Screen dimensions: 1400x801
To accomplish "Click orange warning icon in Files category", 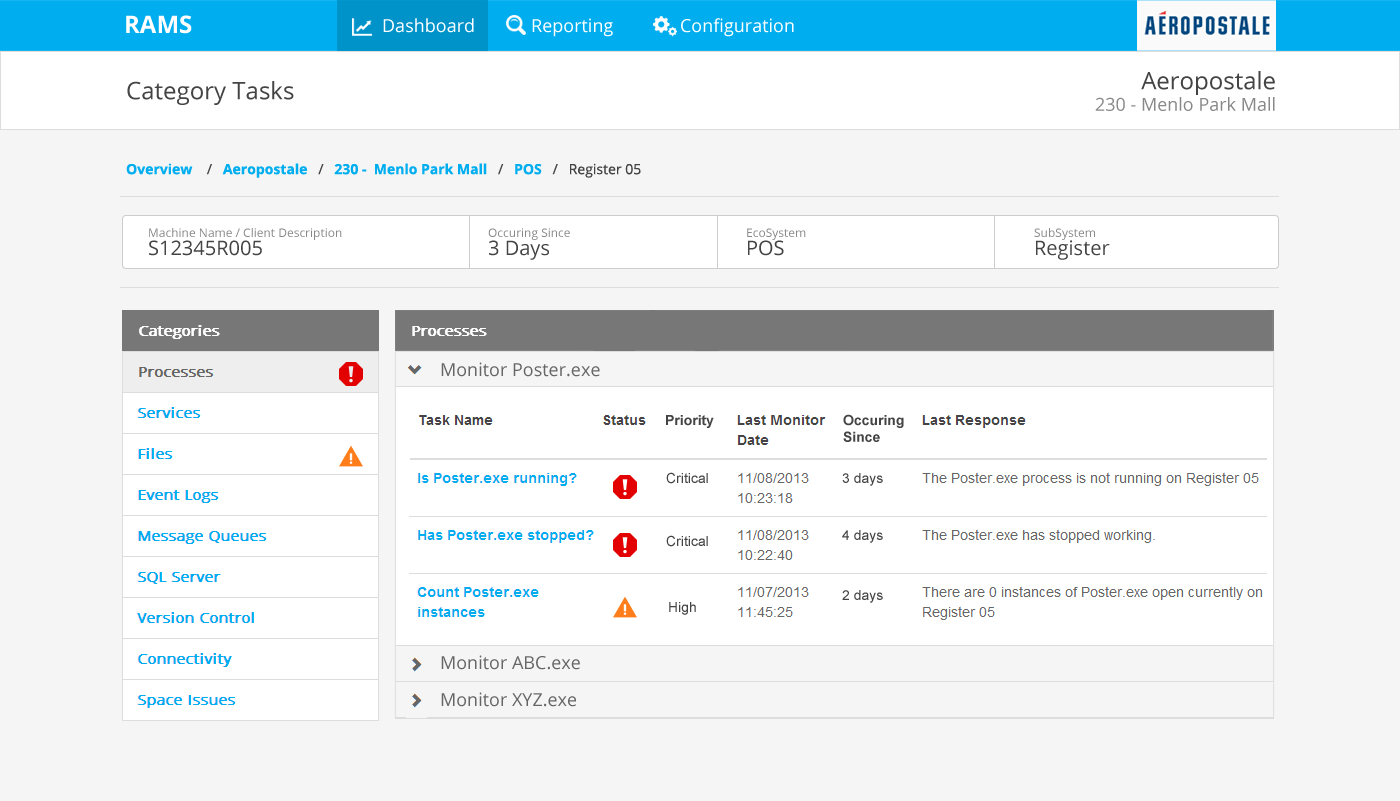I will [351, 456].
